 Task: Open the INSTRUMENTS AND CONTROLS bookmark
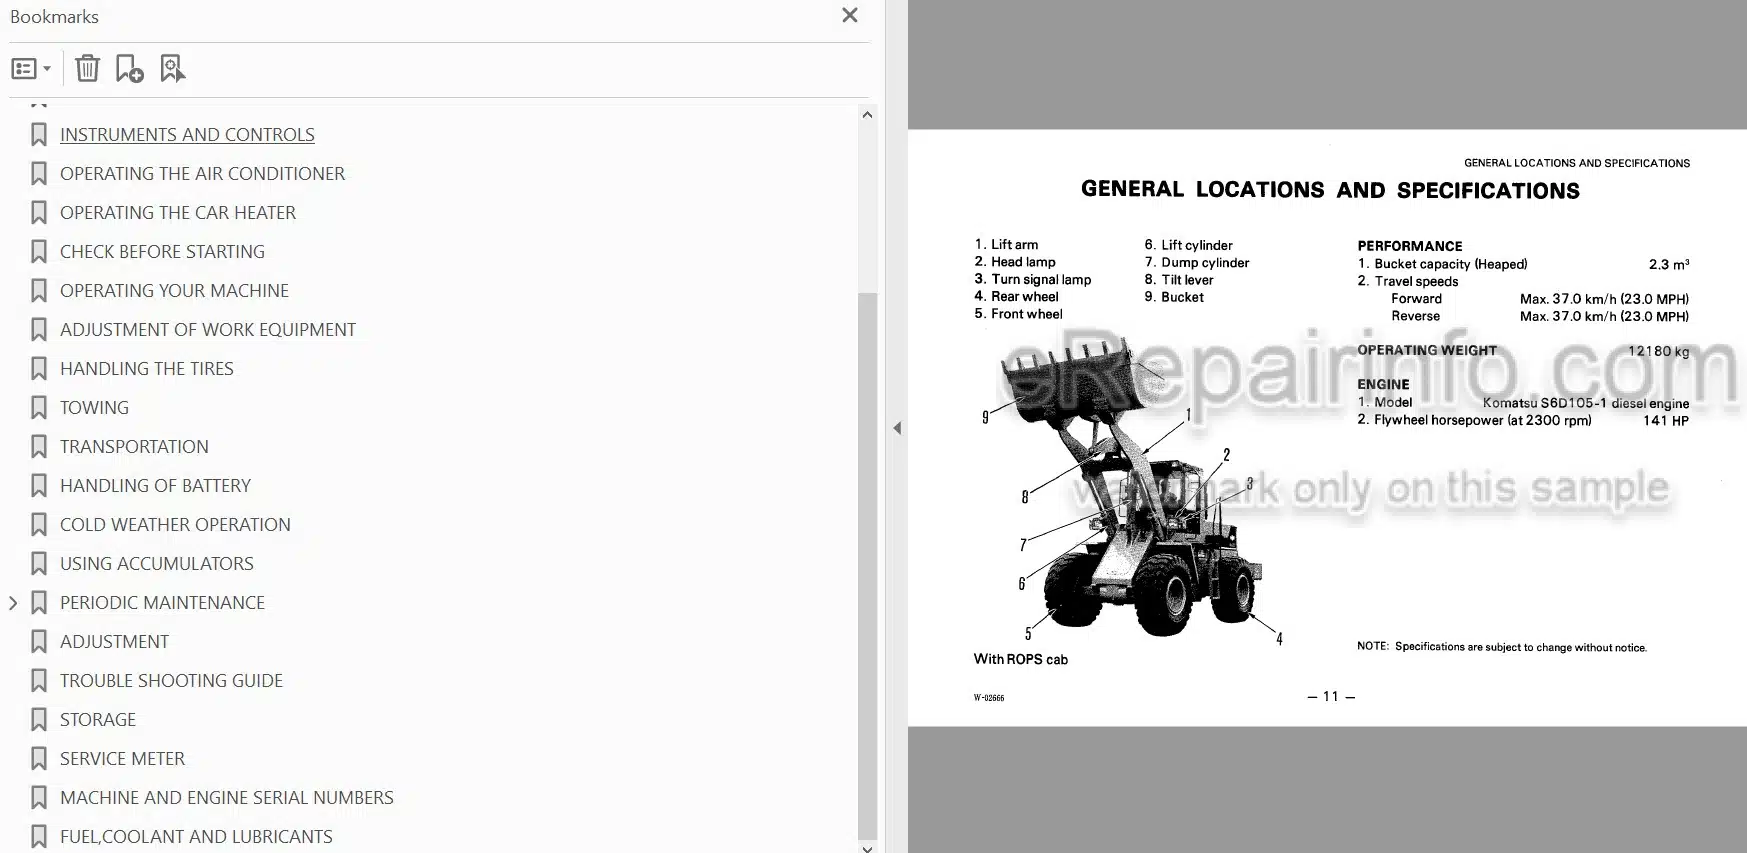(187, 134)
